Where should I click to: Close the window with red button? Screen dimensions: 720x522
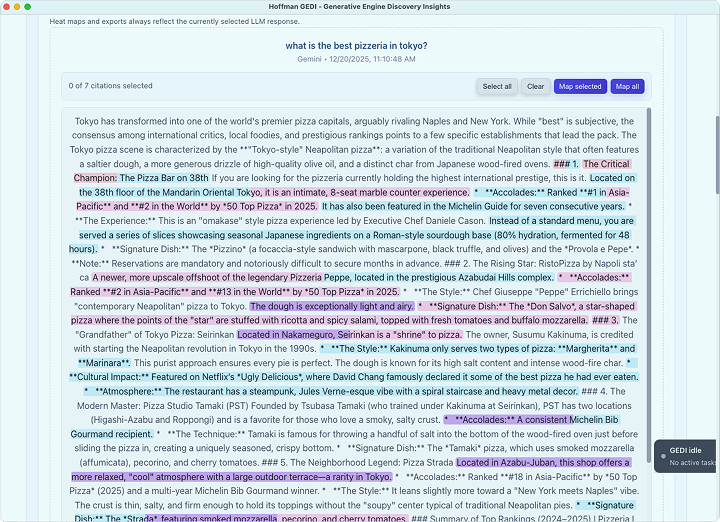9,7
